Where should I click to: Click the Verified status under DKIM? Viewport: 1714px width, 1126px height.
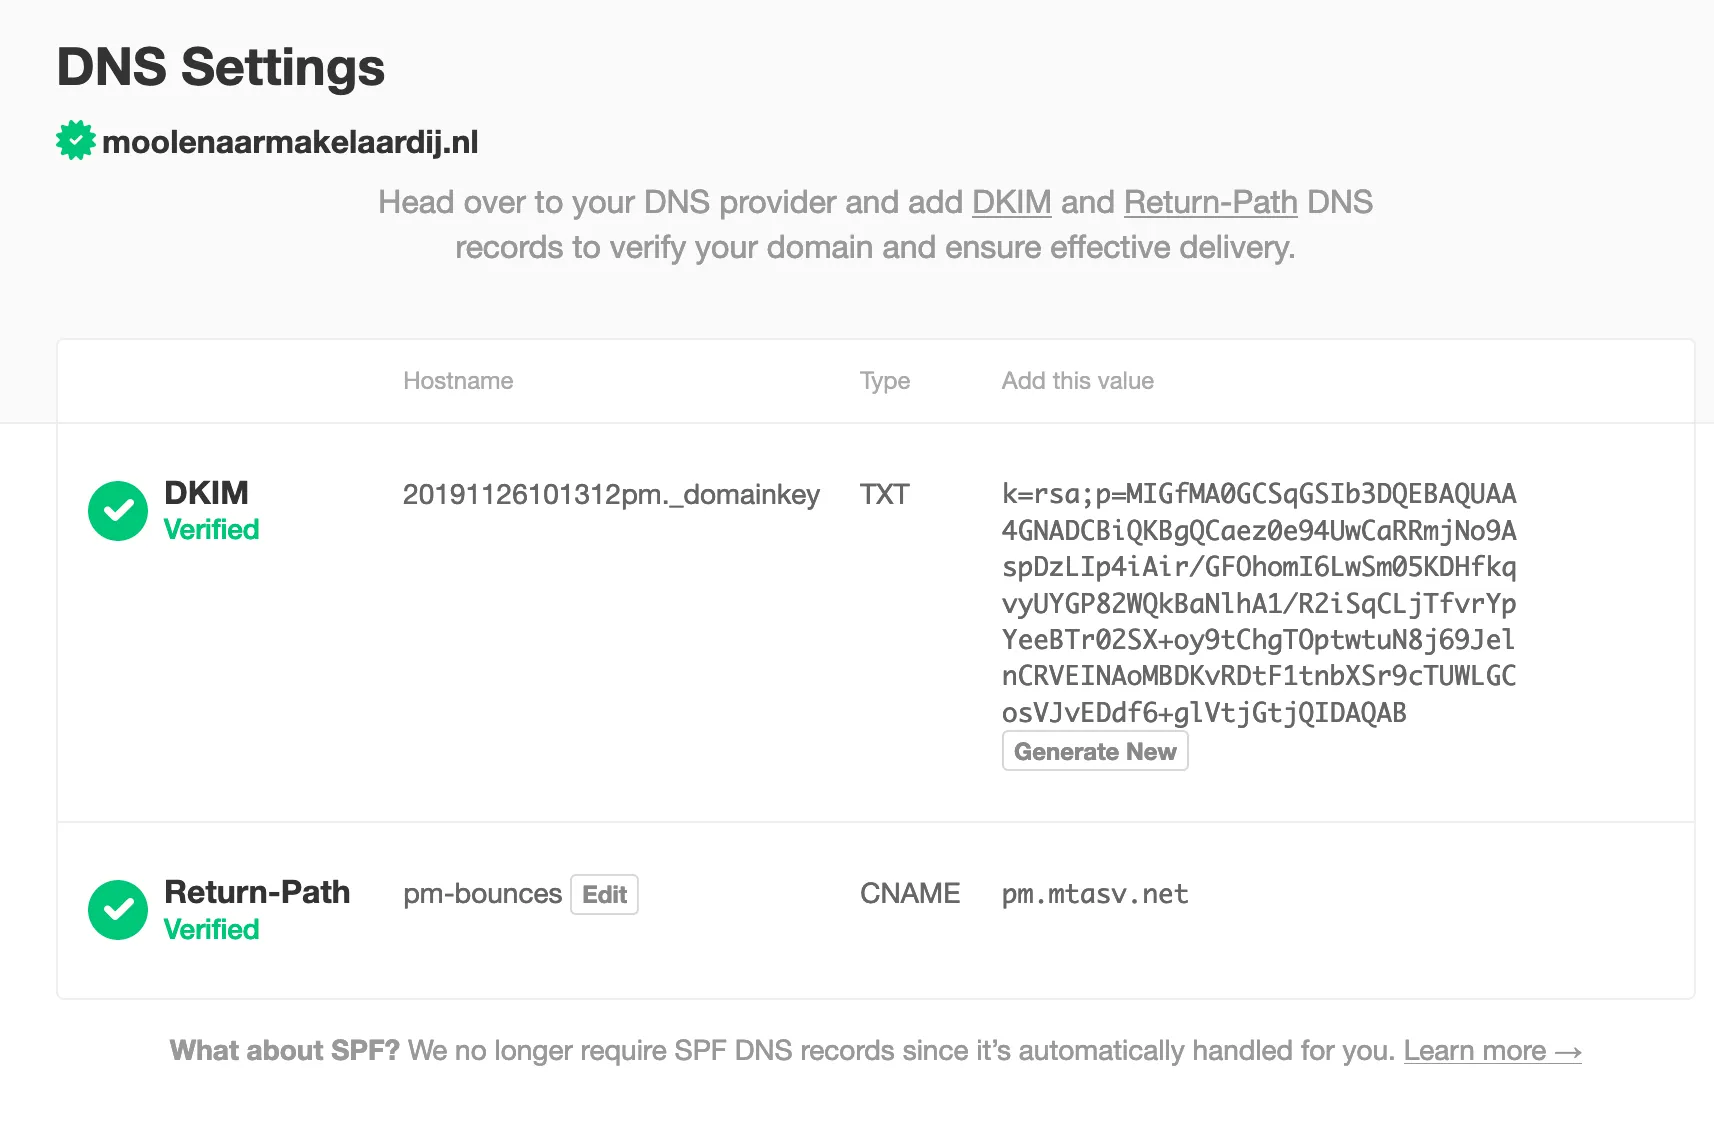pyautogui.click(x=210, y=529)
